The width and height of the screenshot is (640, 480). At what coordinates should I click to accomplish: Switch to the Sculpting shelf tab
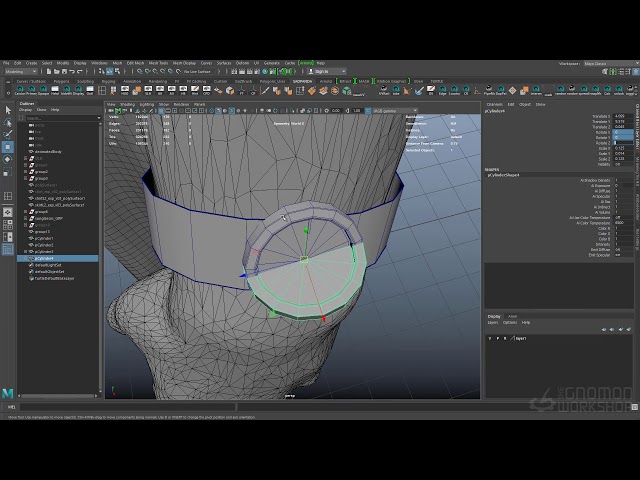pyautogui.click(x=85, y=82)
